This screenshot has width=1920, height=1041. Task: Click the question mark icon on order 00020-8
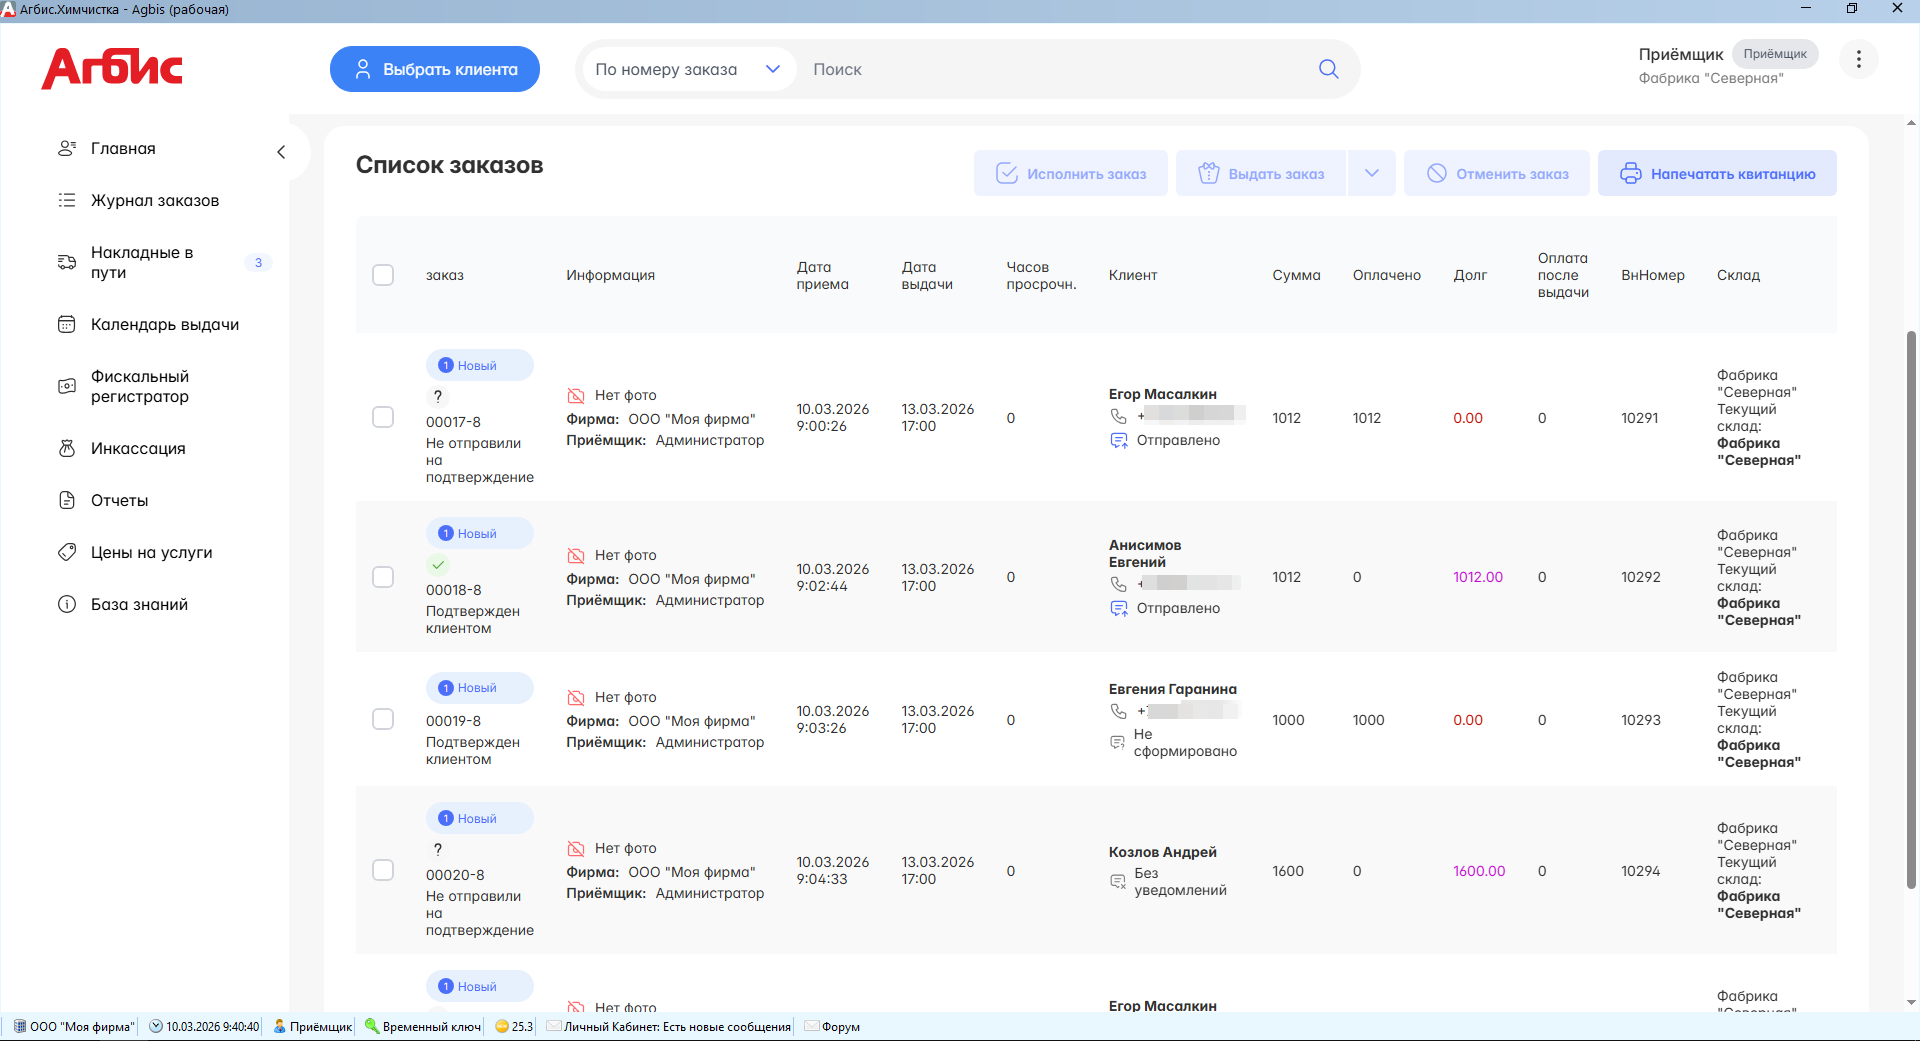[x=438, y=849]
